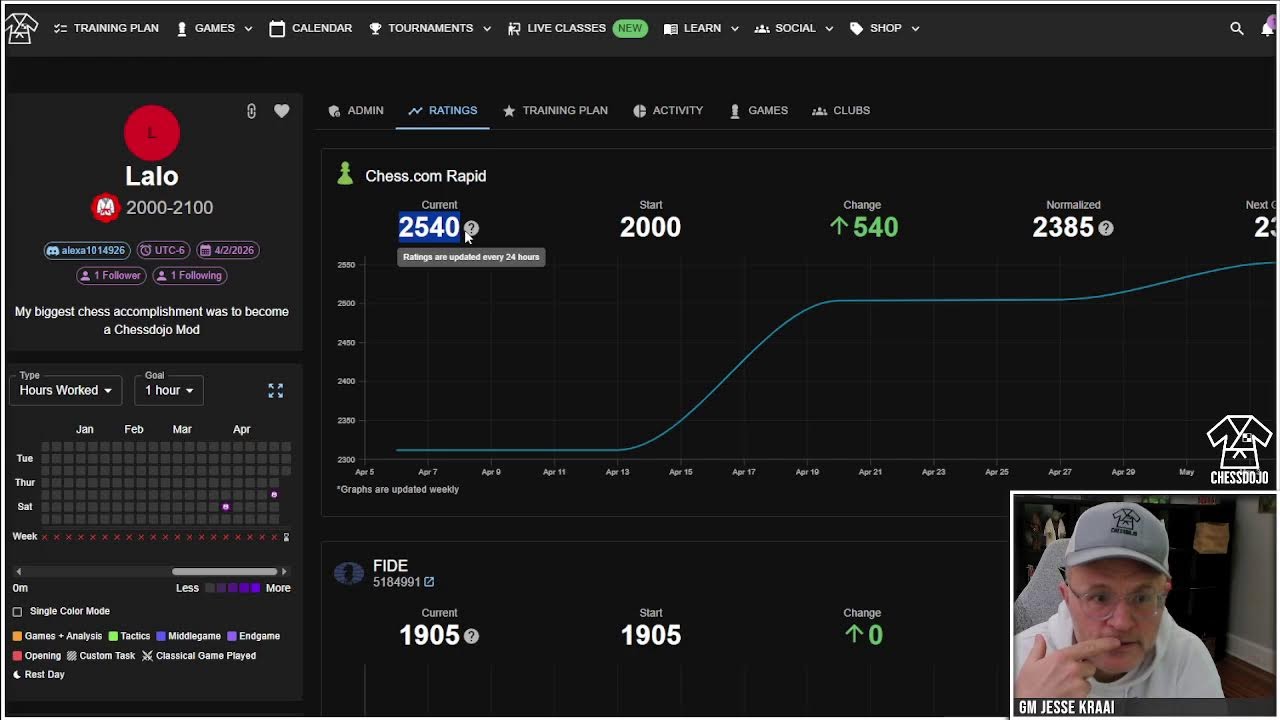This screenshot has width=1280, height=720.
Task: Open the search icon in the top bar
Action: pyautogui.click(x=1237, y=28)
